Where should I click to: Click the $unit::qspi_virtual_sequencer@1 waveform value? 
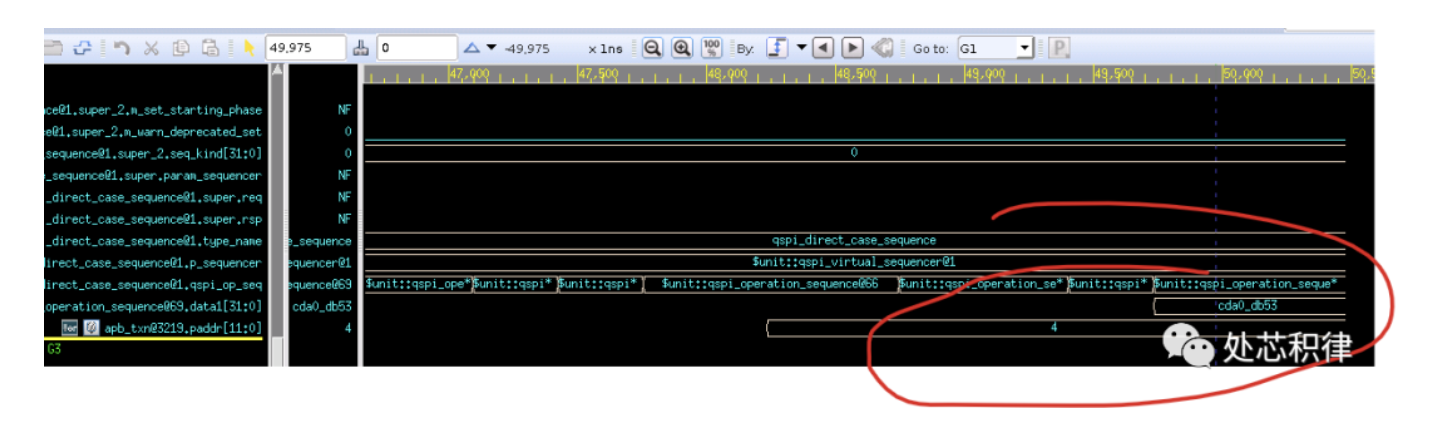tap(854, 262)
